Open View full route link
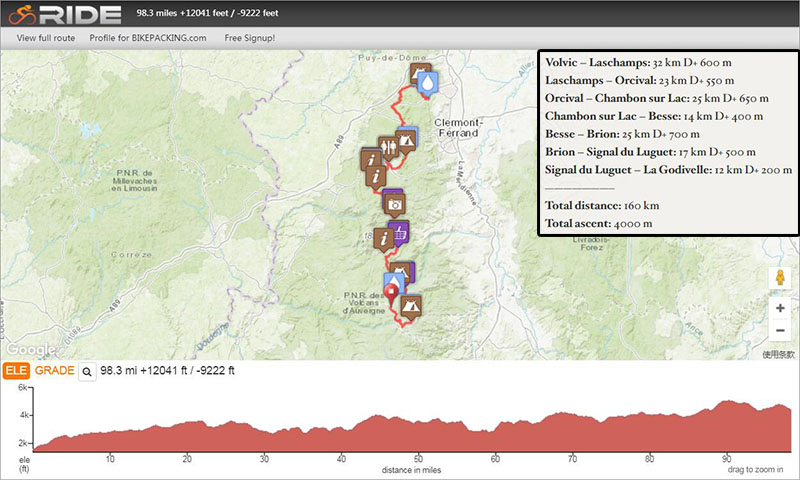The image size is (800, 480). click(46, 38)
